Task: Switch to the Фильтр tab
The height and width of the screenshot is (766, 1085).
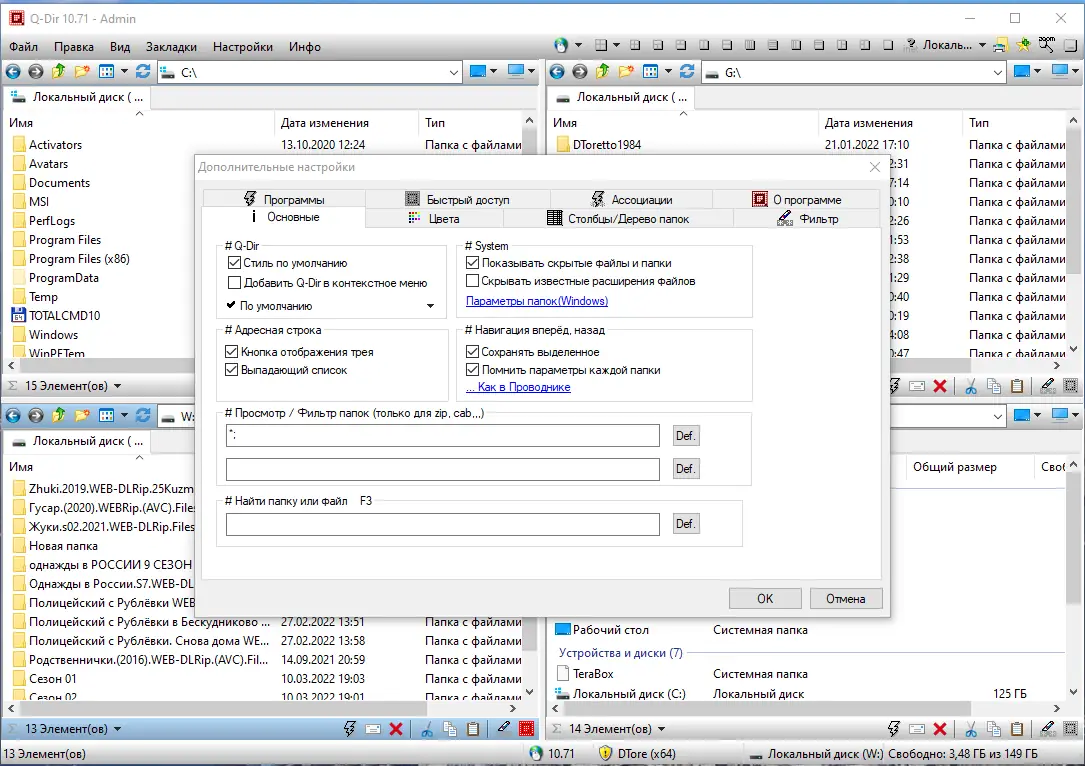Action: click(807, 219)
